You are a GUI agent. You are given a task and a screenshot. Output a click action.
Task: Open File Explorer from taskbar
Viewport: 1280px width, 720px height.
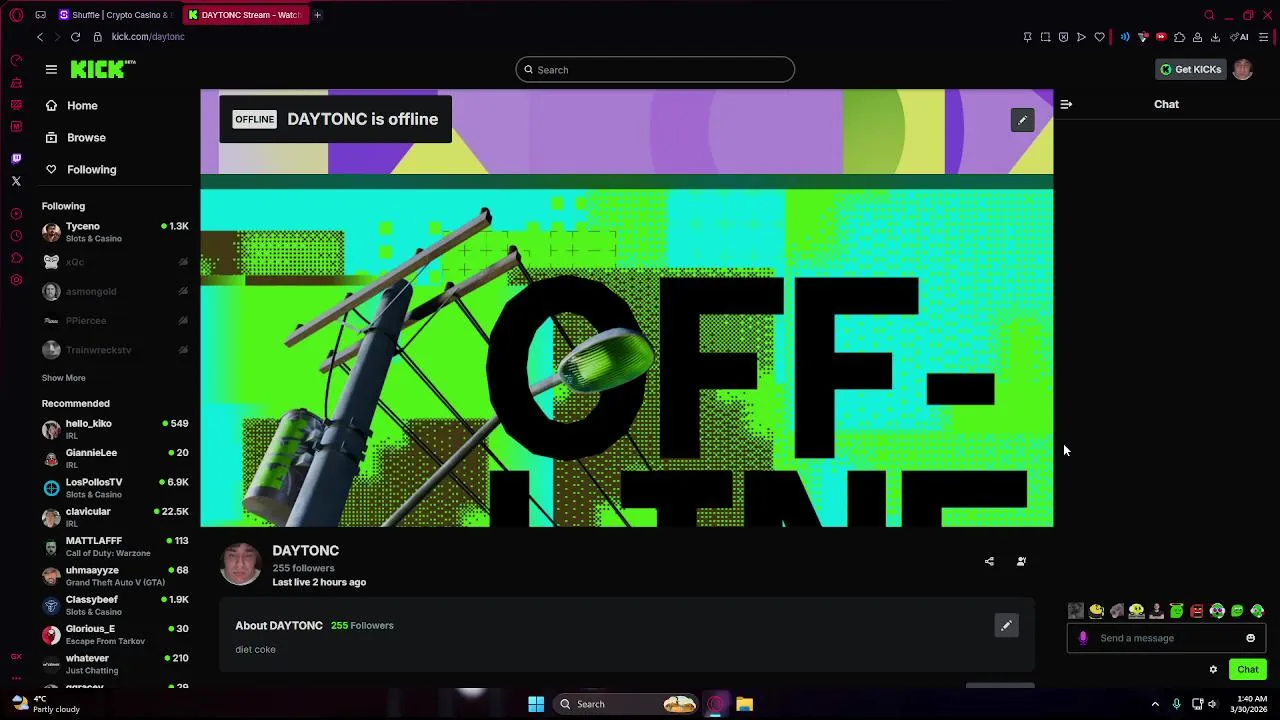coord(744,704)
